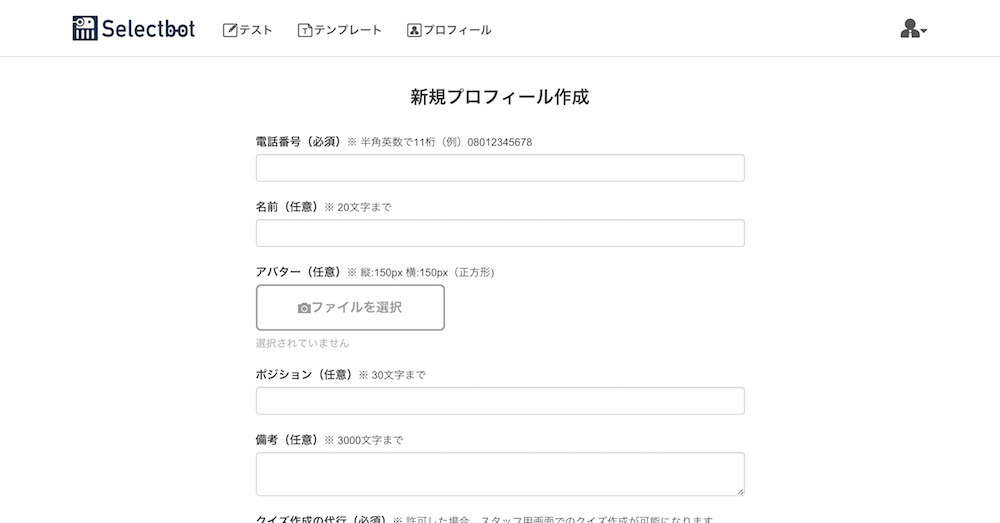1000x523 pixels.
Task: Click the 電話番号（必須） field label
Action: click(x=299, y=142)
